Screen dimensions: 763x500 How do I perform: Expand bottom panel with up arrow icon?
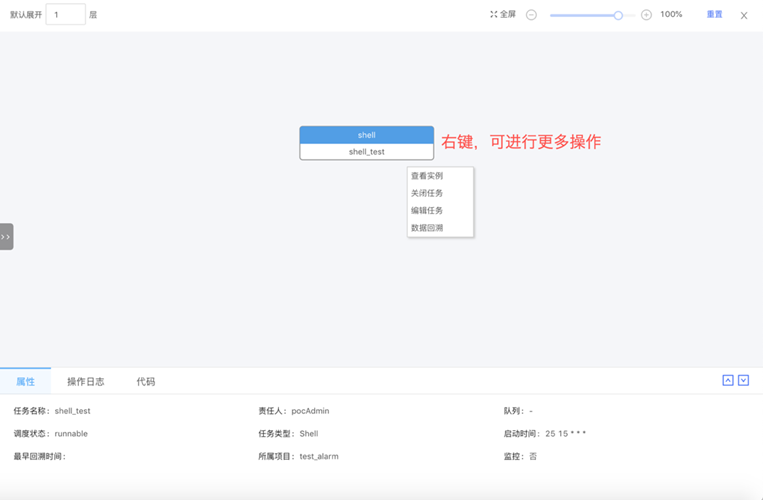pyautogui.click(x=728, y=380)
